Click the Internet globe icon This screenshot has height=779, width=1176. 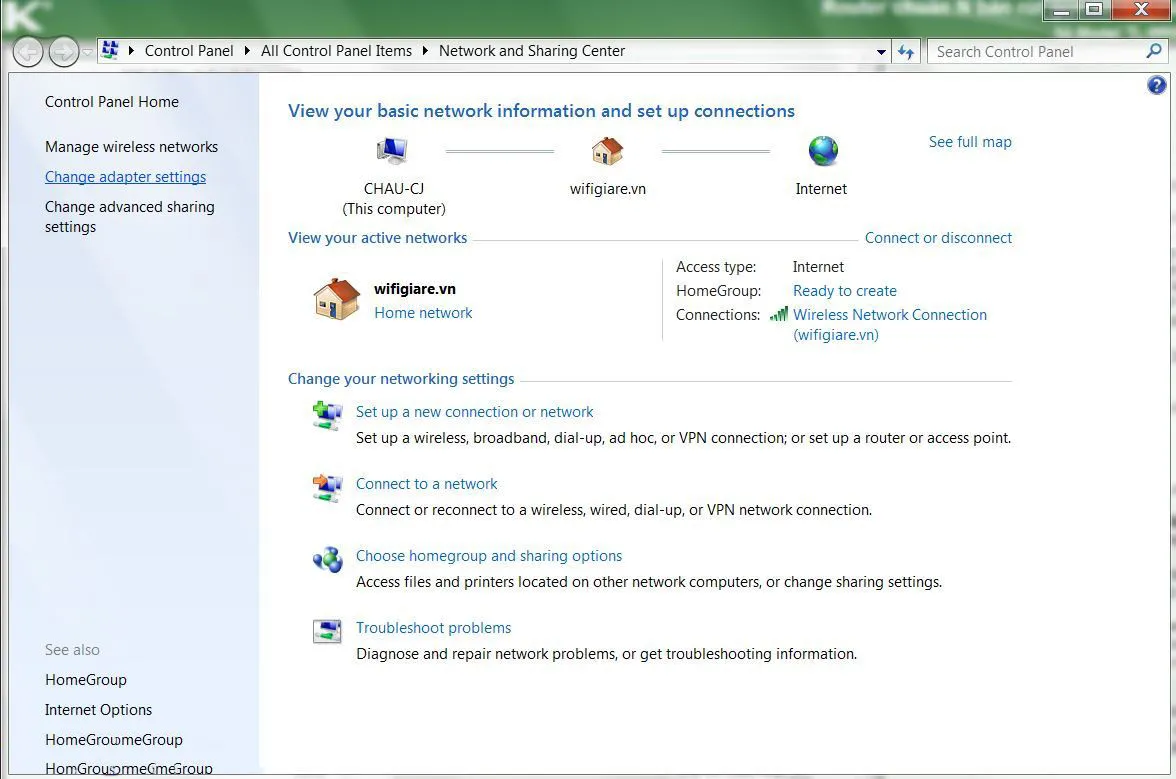(823, 151)
